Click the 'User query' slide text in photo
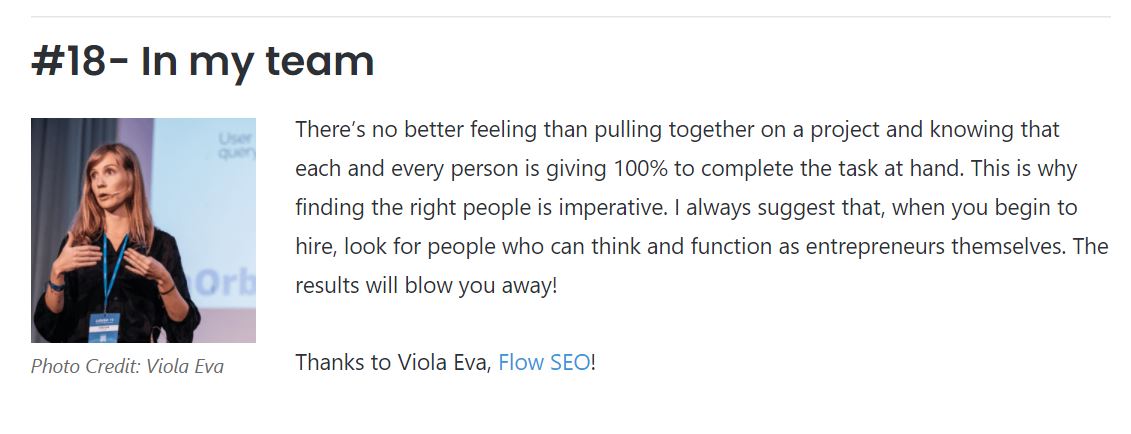The width and height of the screenshot is (1131, 434). 237,147
